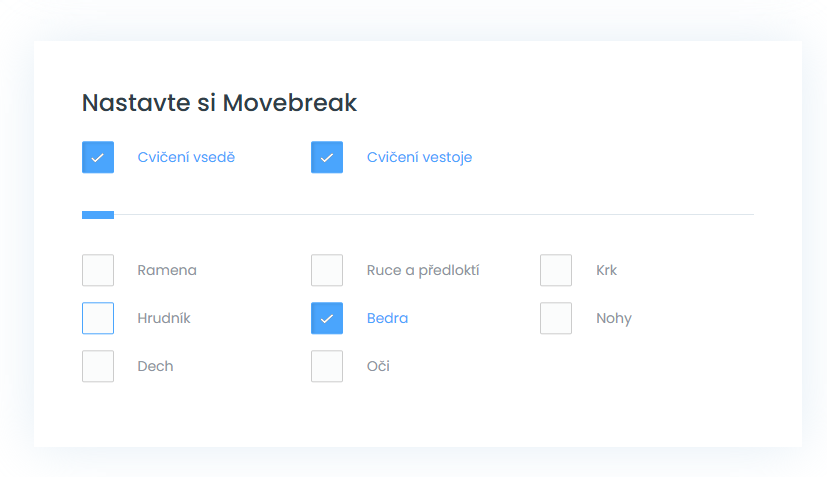This screenshot has width=827, height=477.
Task: Click the Dech text label
Action: [156, 366]
